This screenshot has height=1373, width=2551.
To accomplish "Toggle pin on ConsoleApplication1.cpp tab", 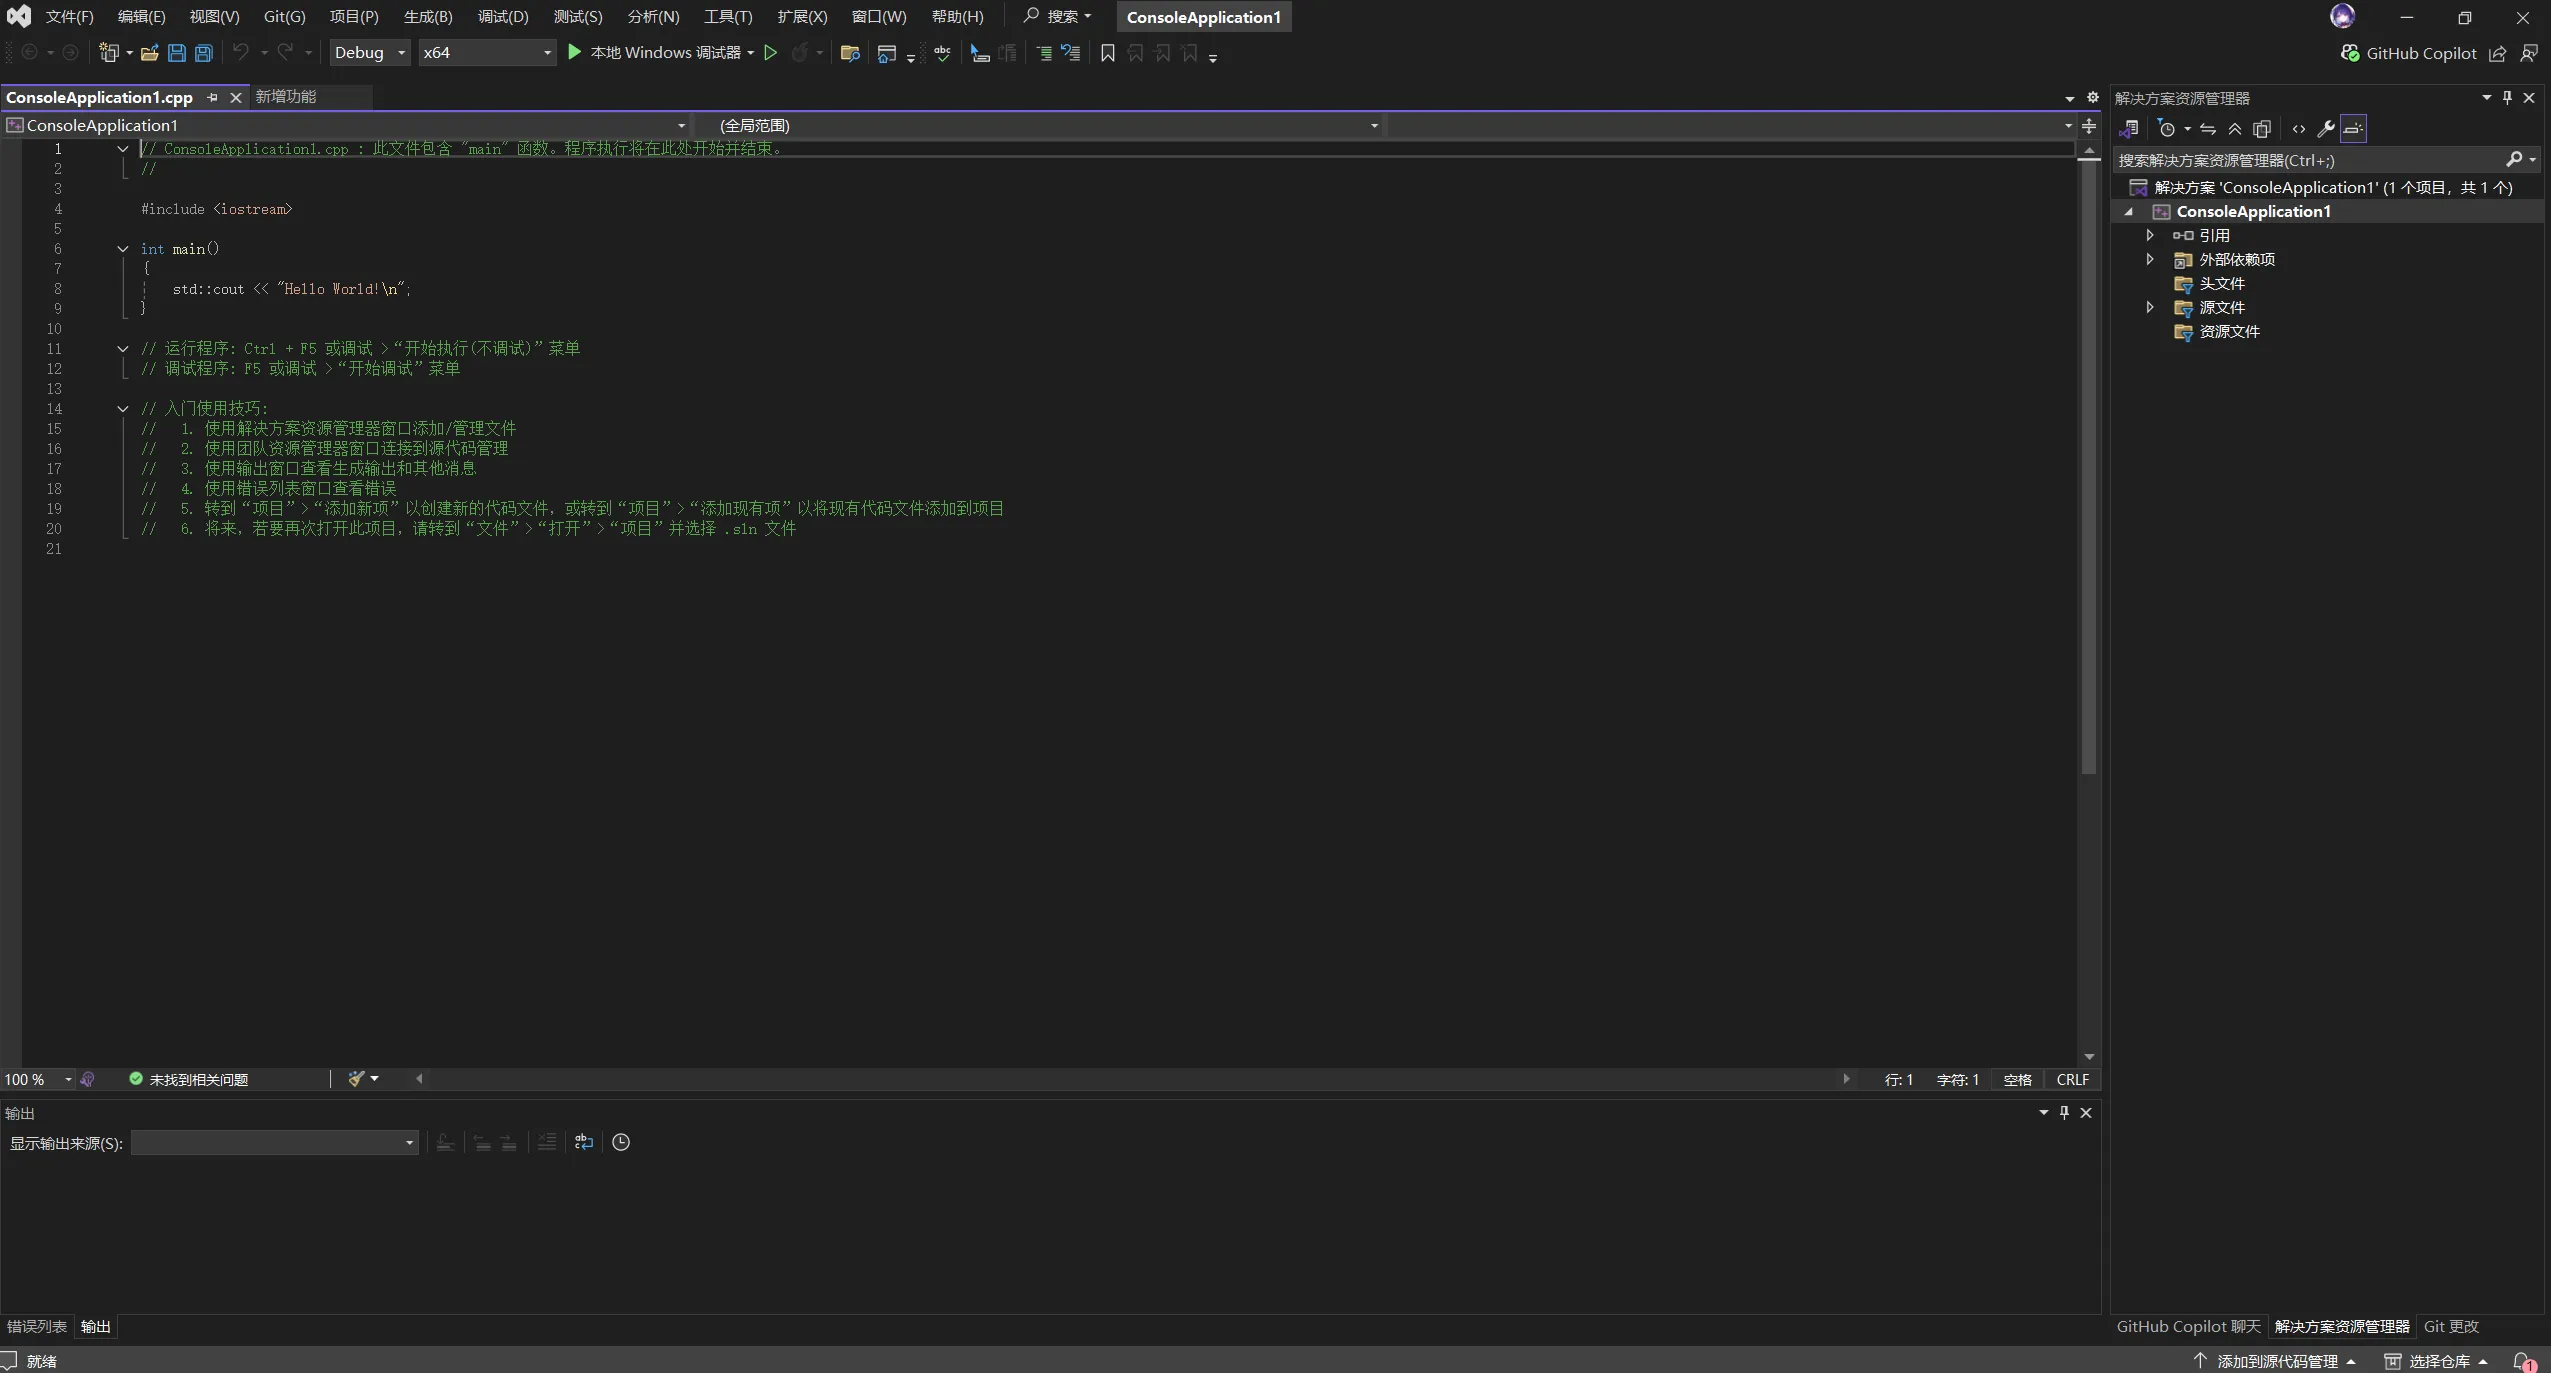I will 212,97.
